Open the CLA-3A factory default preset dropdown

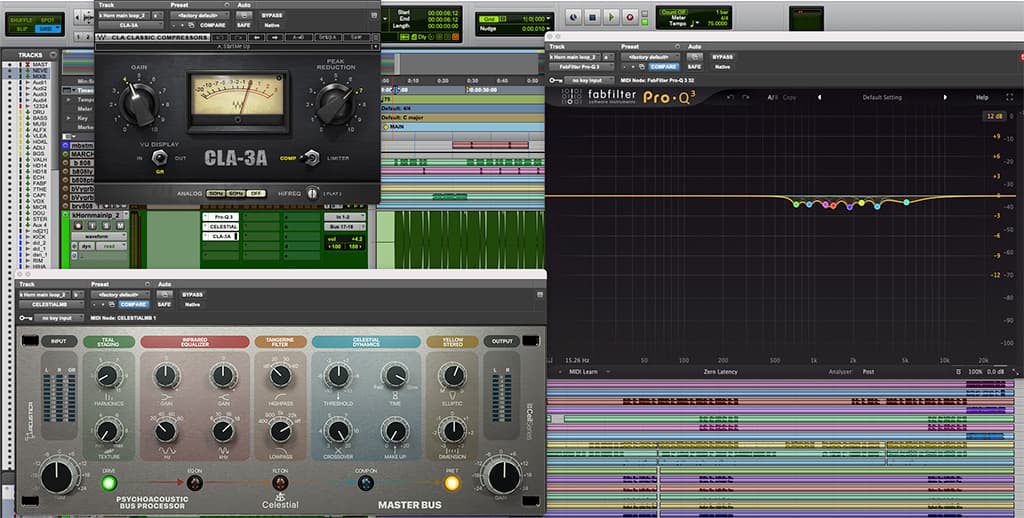(x=199, y=15)
